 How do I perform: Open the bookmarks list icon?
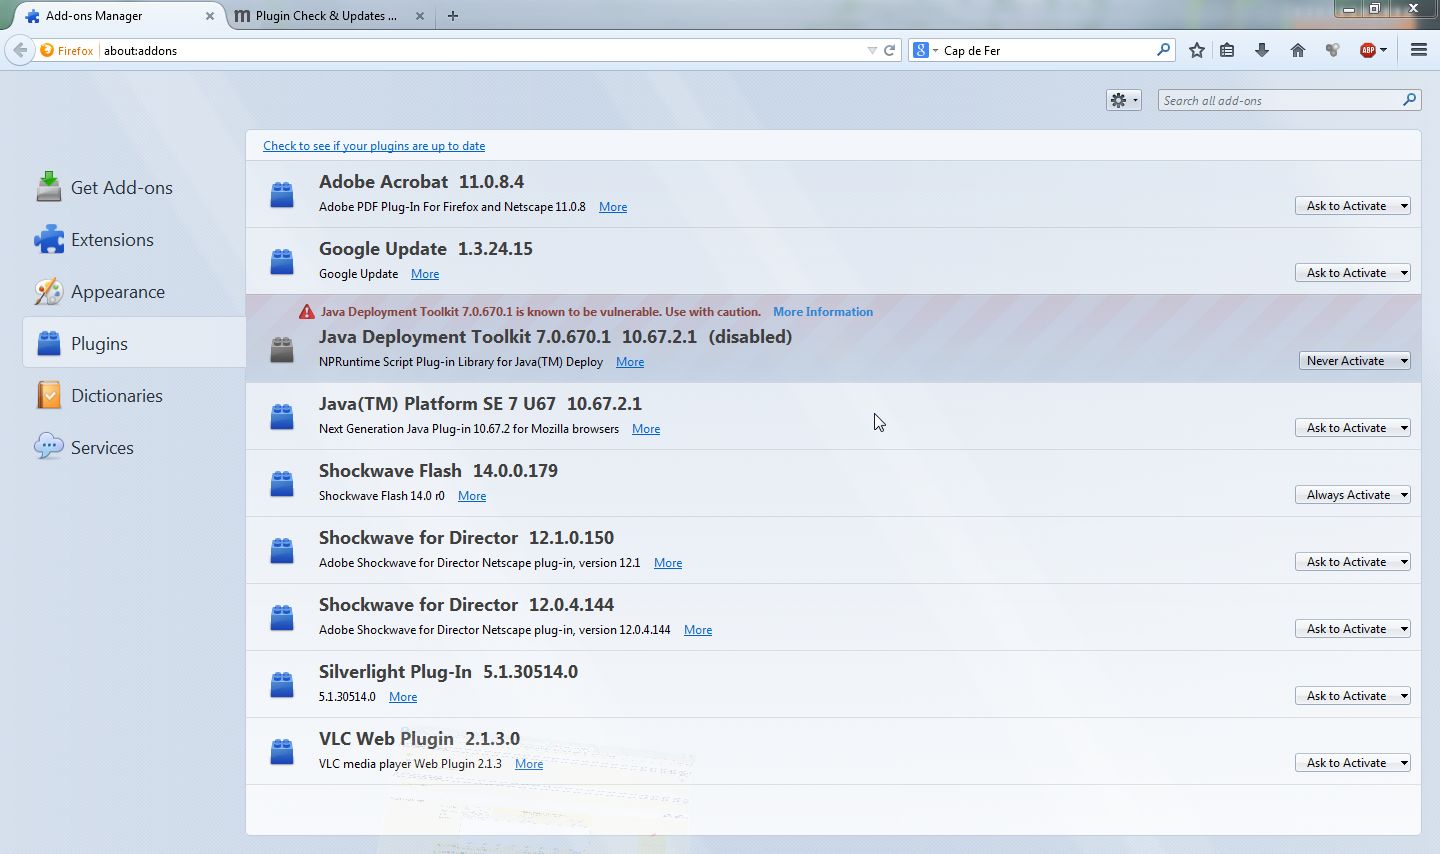[1227, 50]
